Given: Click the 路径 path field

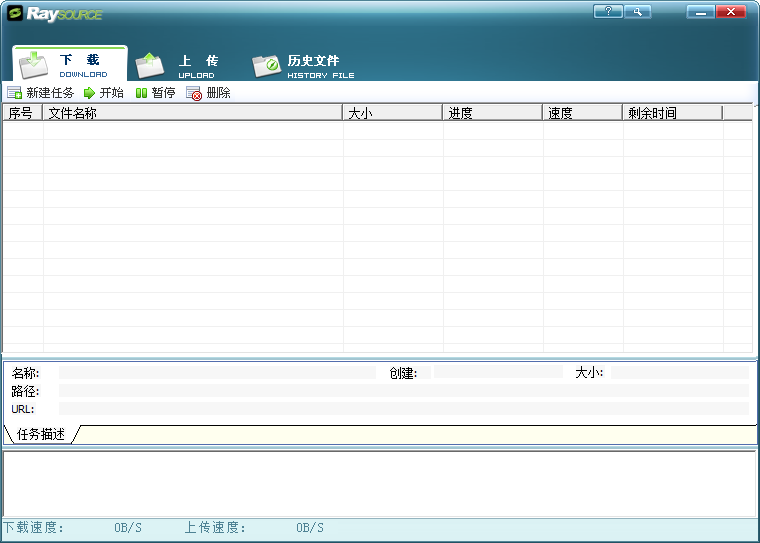Looking at the screenshot, I should 403,390.
